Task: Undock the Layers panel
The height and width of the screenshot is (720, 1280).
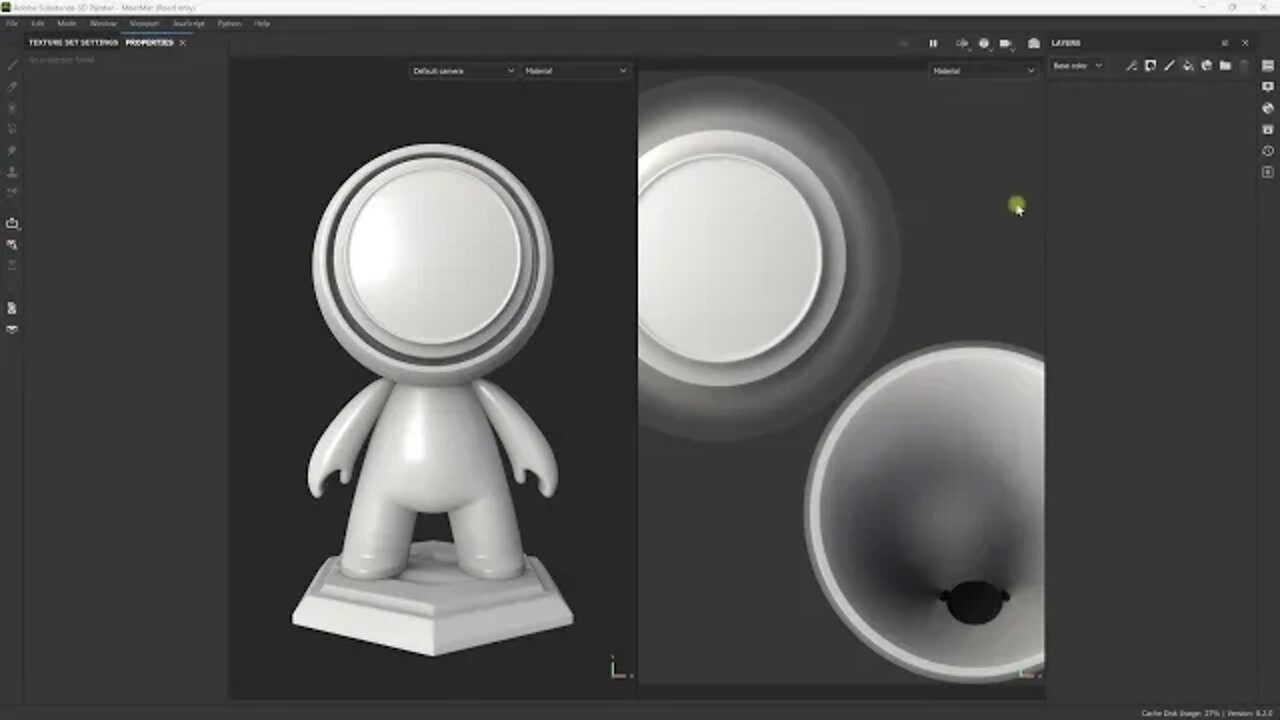Action: click(x=1224, y=43)
